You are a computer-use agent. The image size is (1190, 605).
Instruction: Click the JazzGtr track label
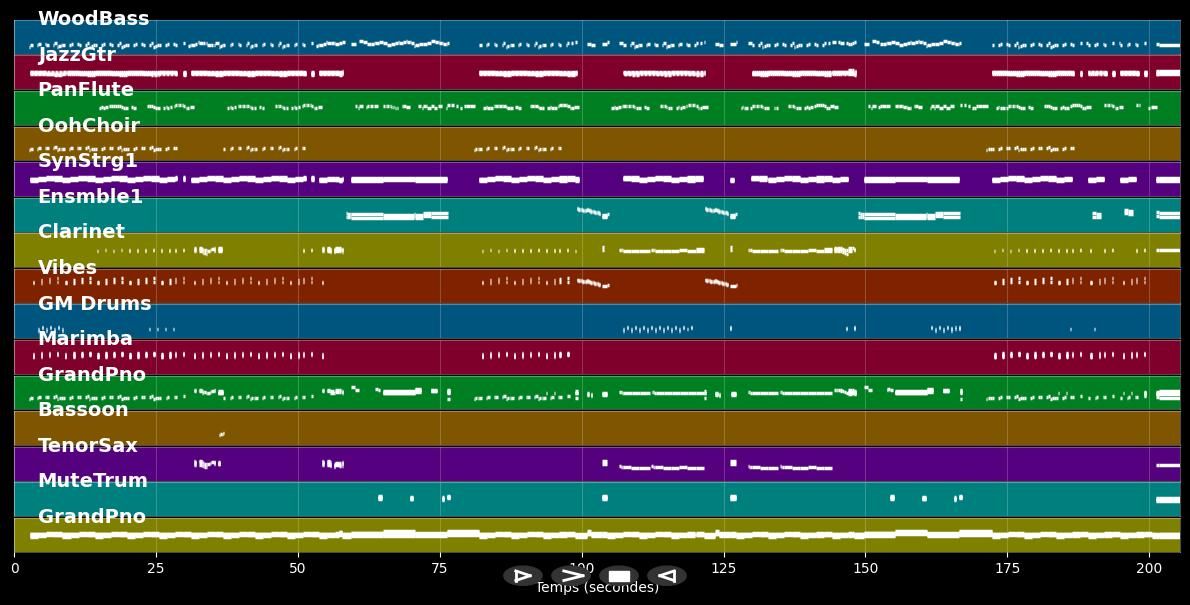[77, 55]
